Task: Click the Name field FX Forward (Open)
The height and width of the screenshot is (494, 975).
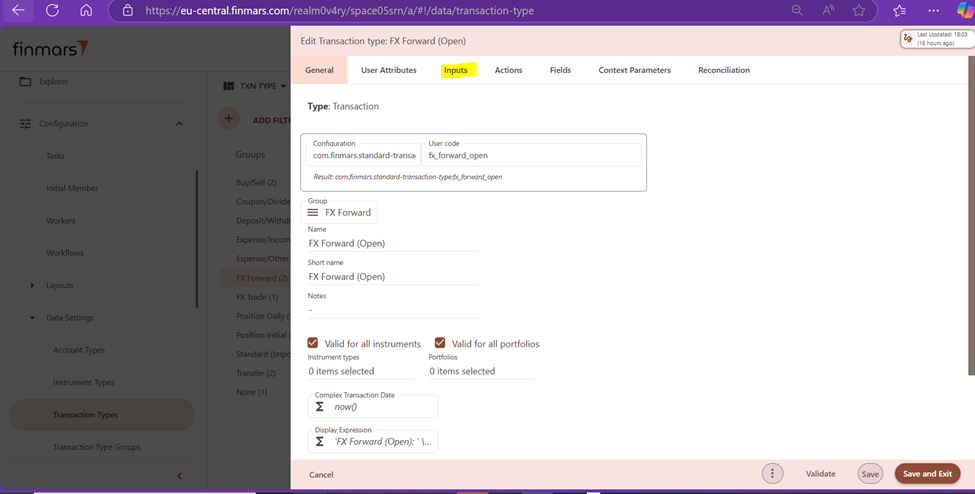Action: (x=393, y=243)
